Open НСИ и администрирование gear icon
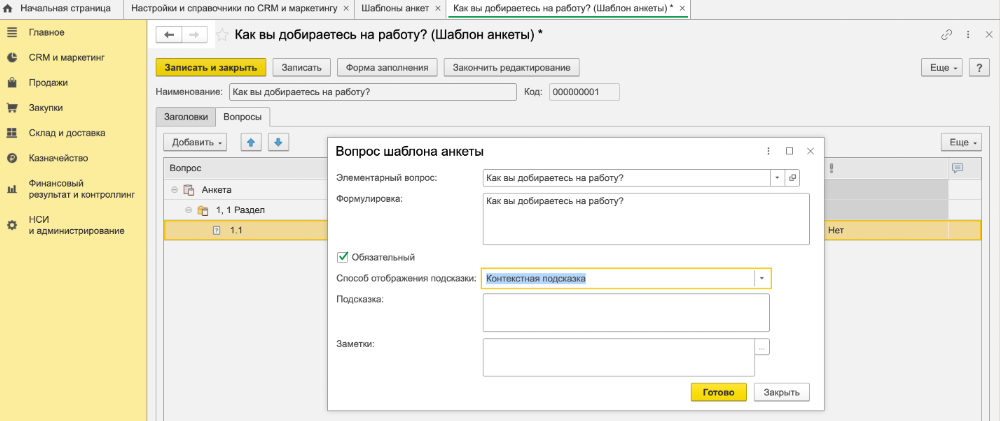1000x421 pixels. (11, 225)
